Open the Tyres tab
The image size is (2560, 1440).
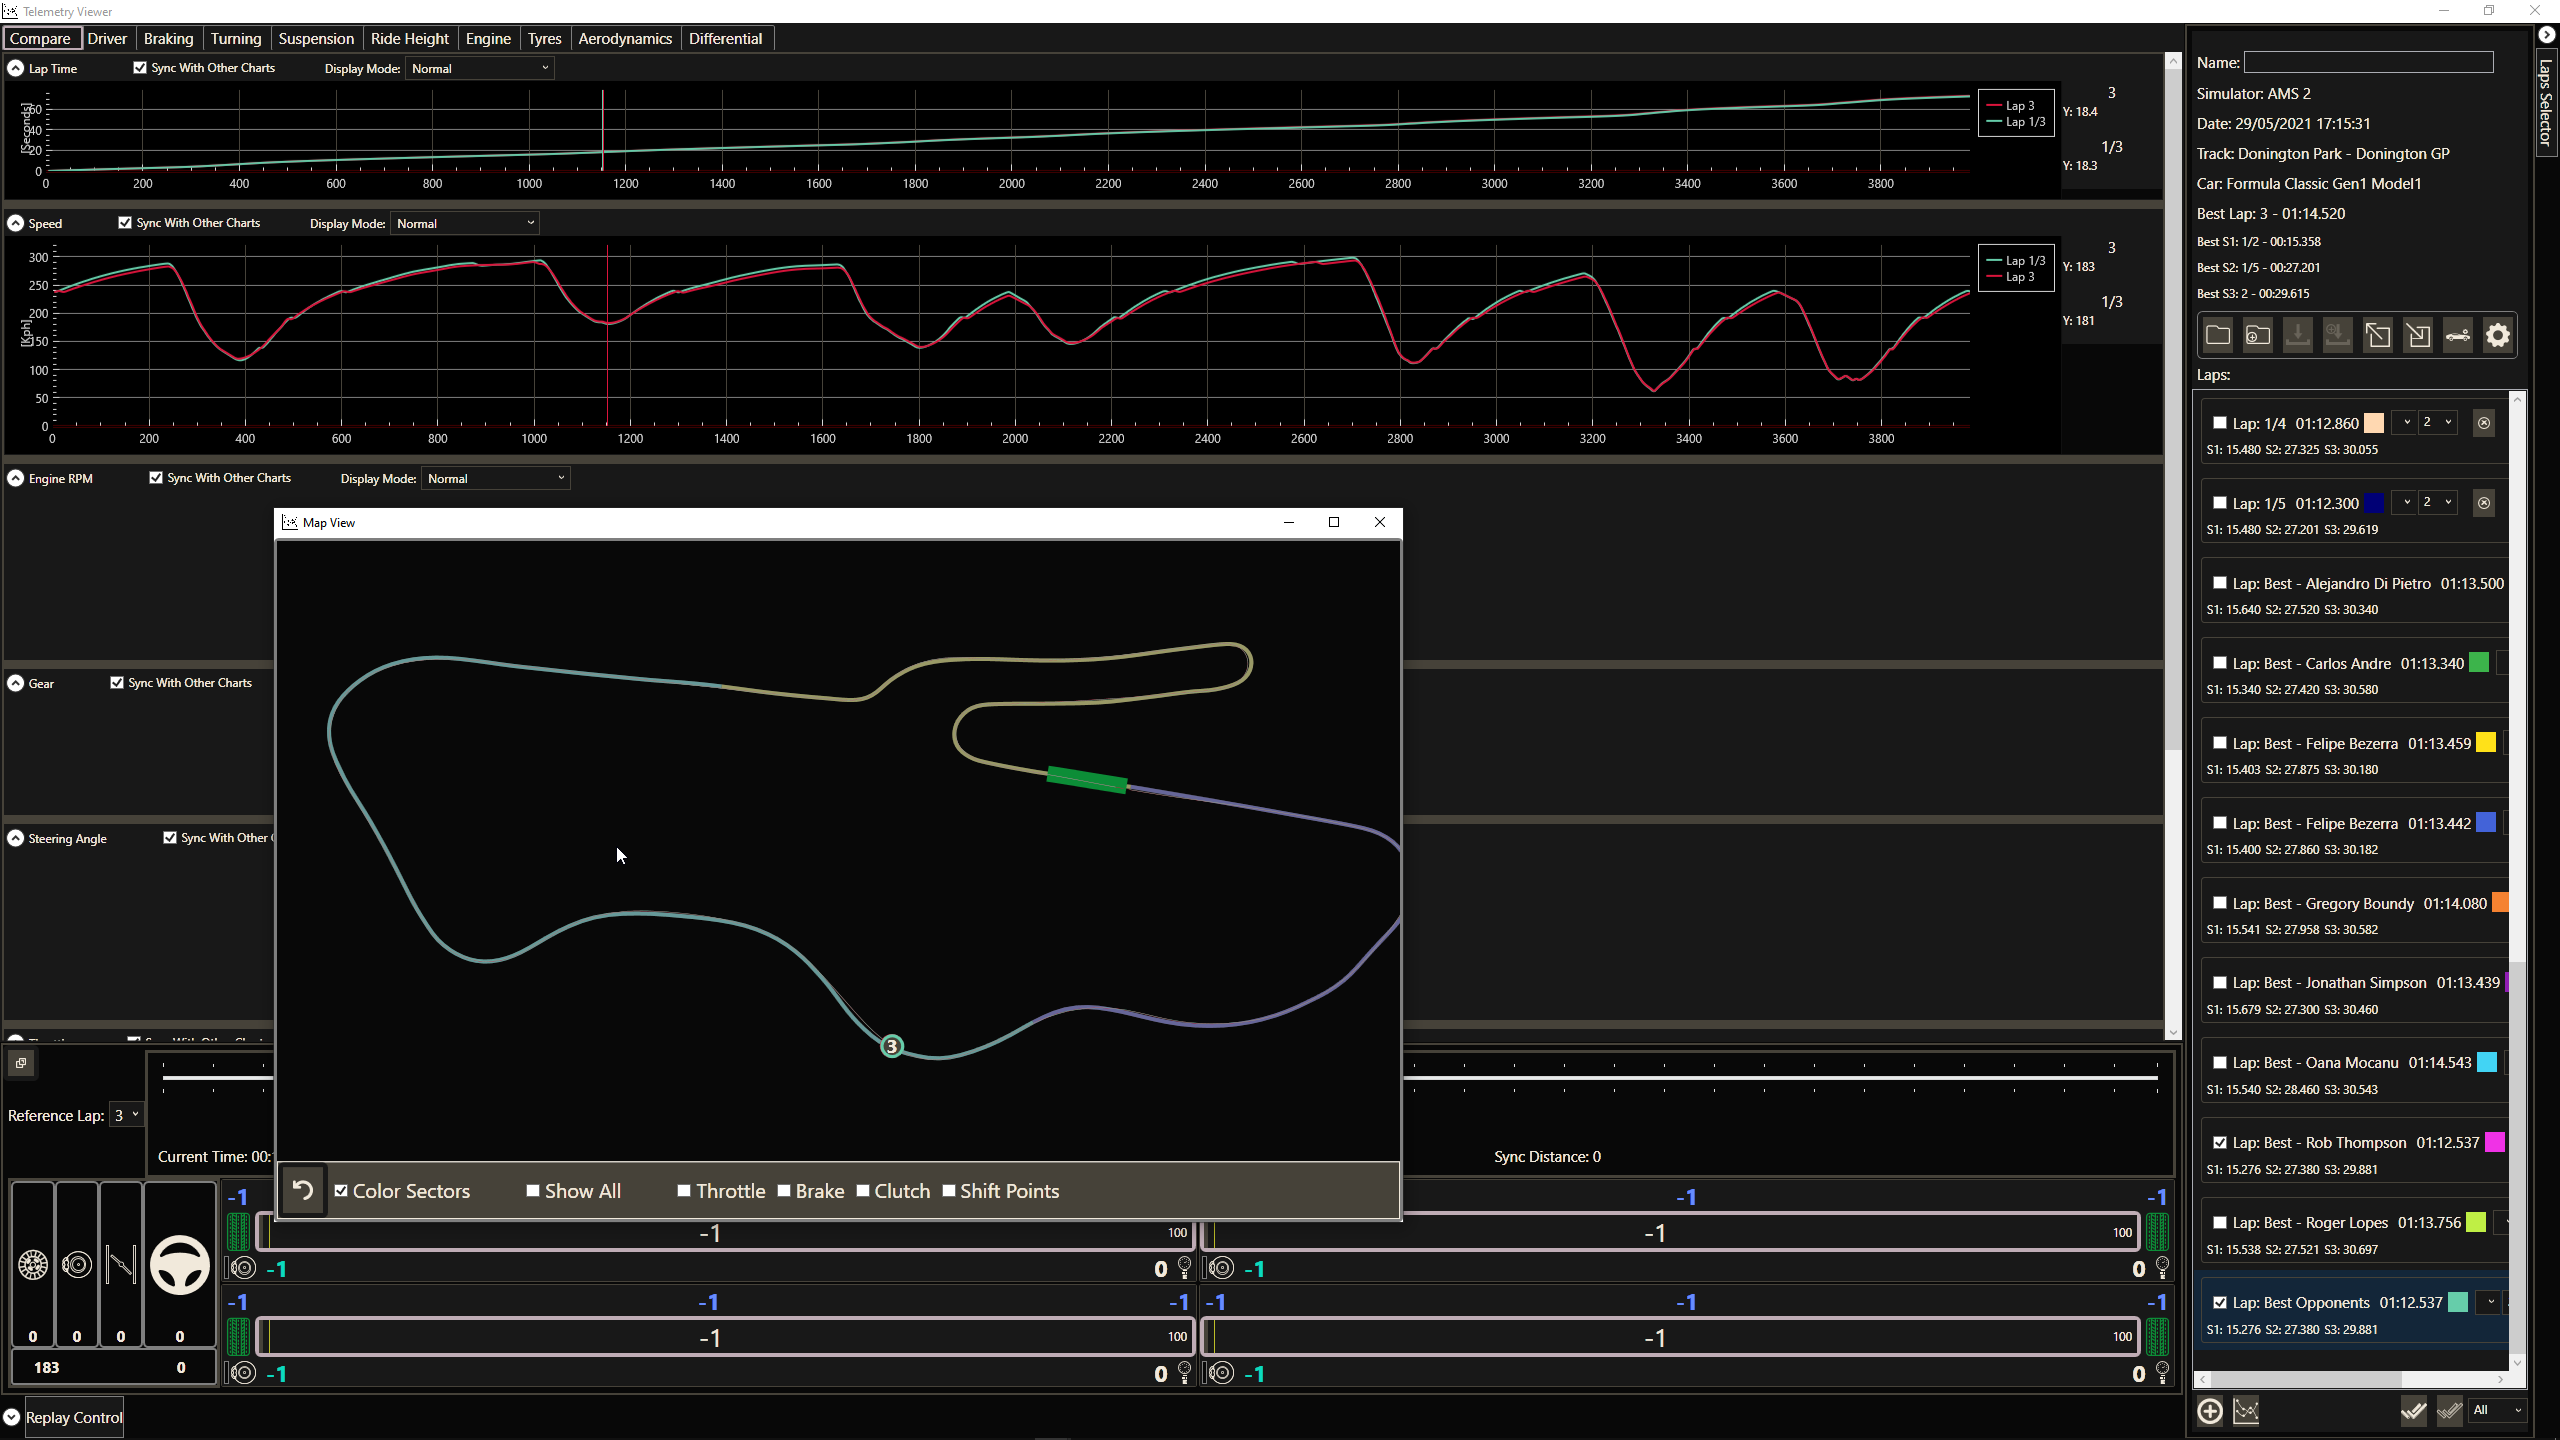pos(544,38)
